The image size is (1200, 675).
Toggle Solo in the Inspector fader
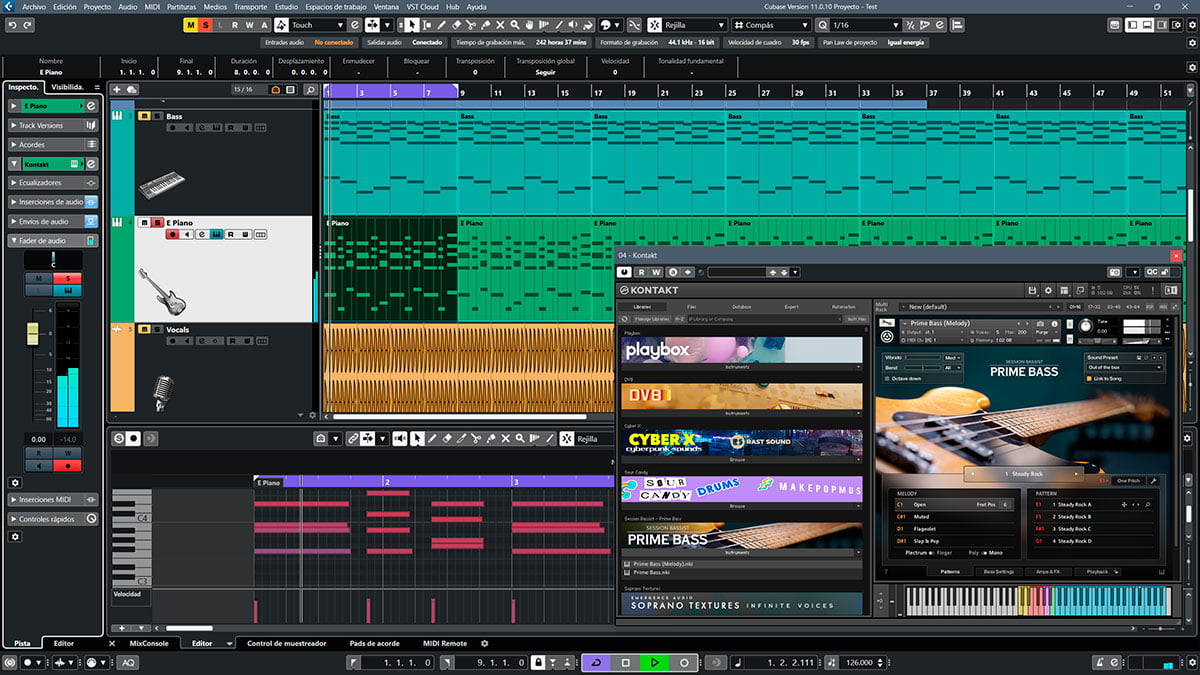68,278
